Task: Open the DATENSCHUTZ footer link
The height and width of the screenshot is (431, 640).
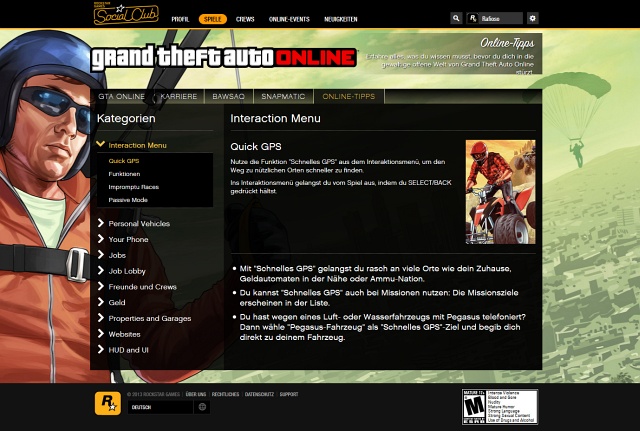Action: [259, 394]
